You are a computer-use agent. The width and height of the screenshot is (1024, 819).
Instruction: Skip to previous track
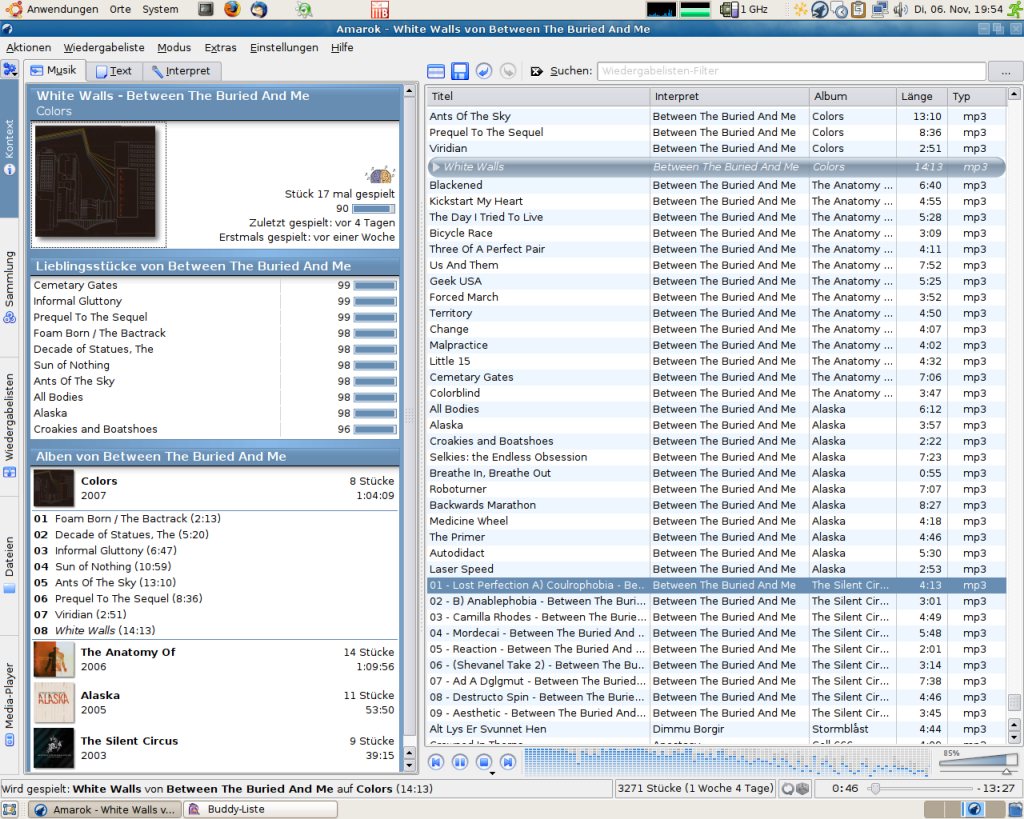[x=436, y=762]
